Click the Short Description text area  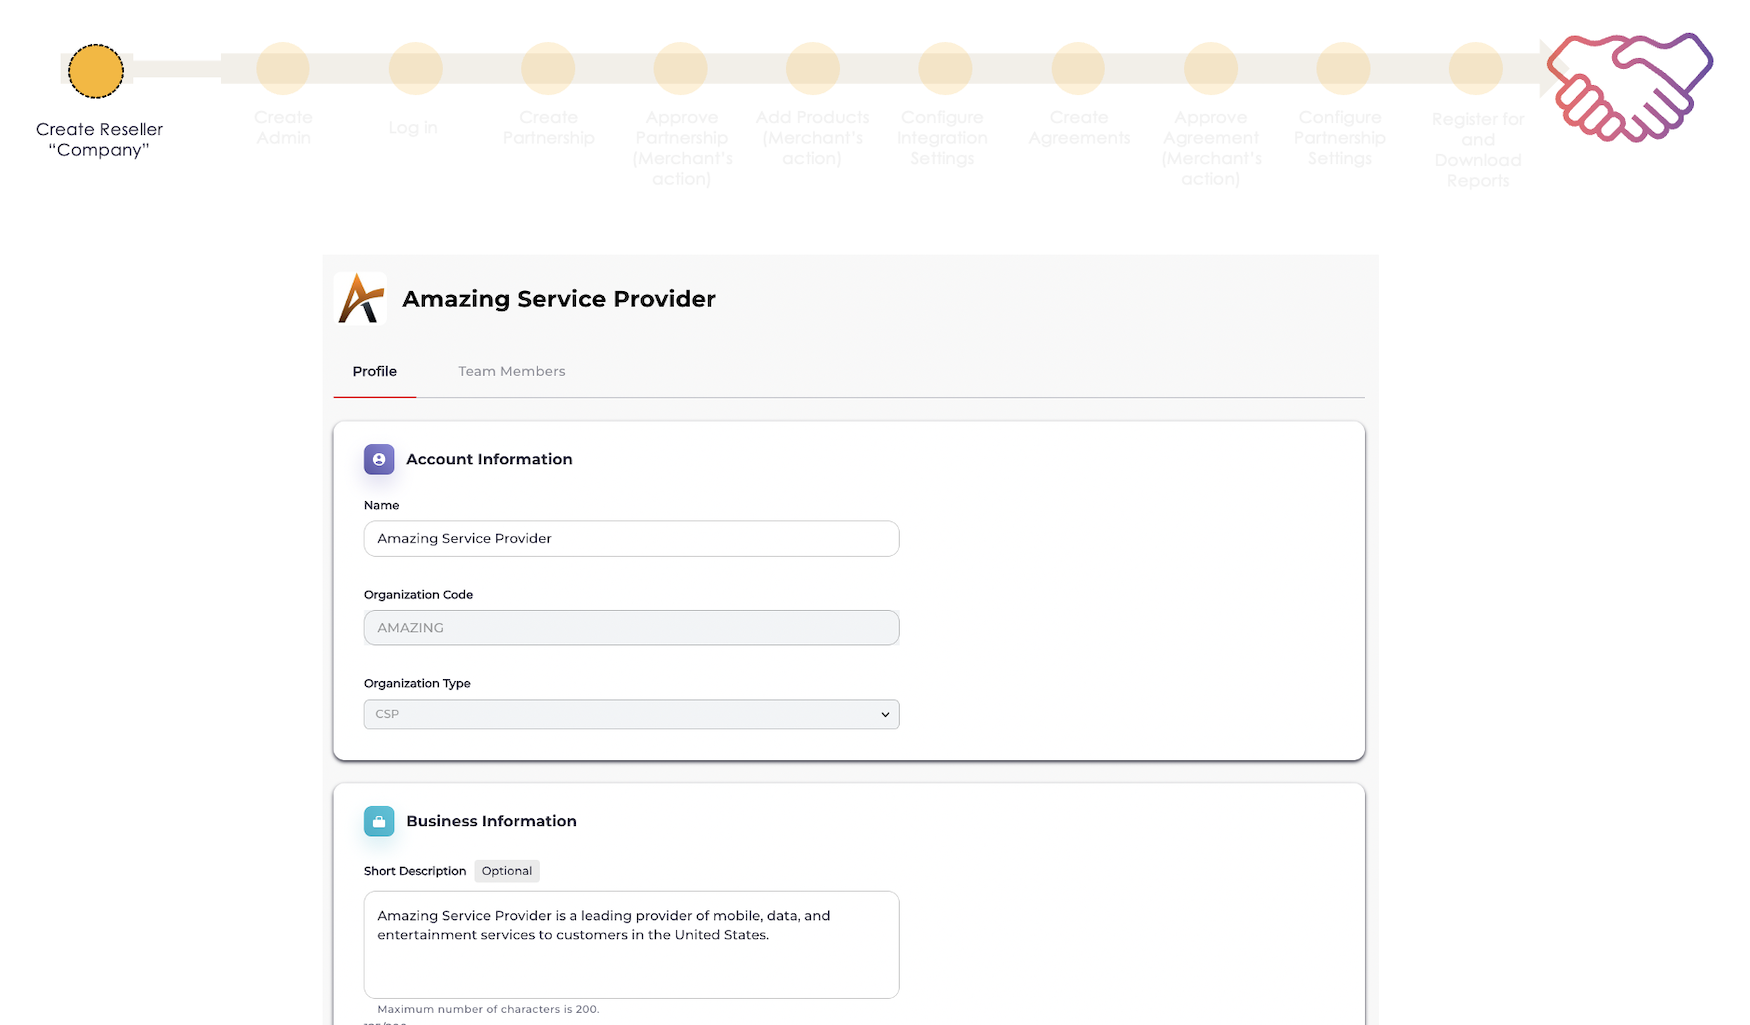point(631,945)
